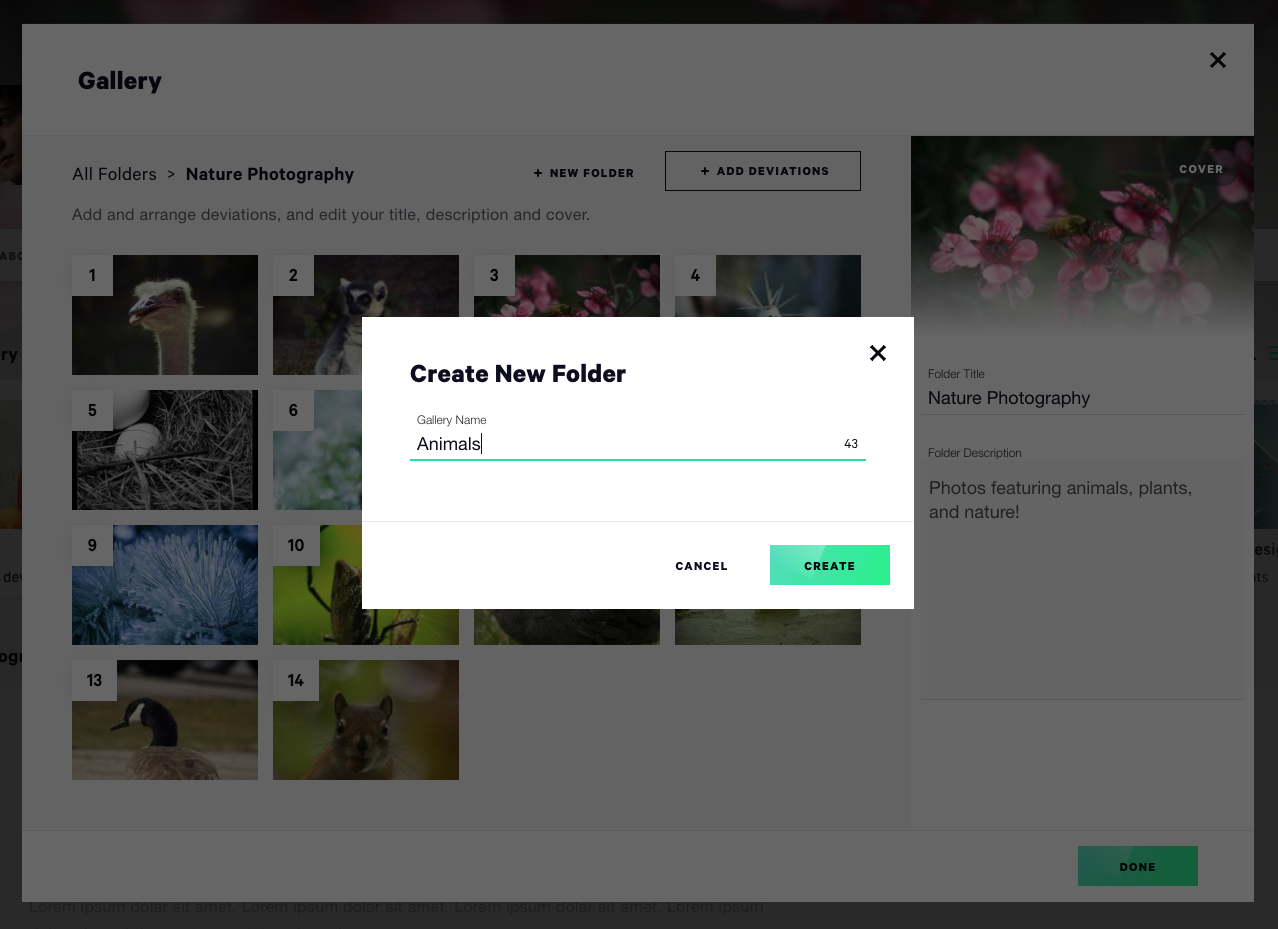Click the Create New Folder heading

point(518,374)
